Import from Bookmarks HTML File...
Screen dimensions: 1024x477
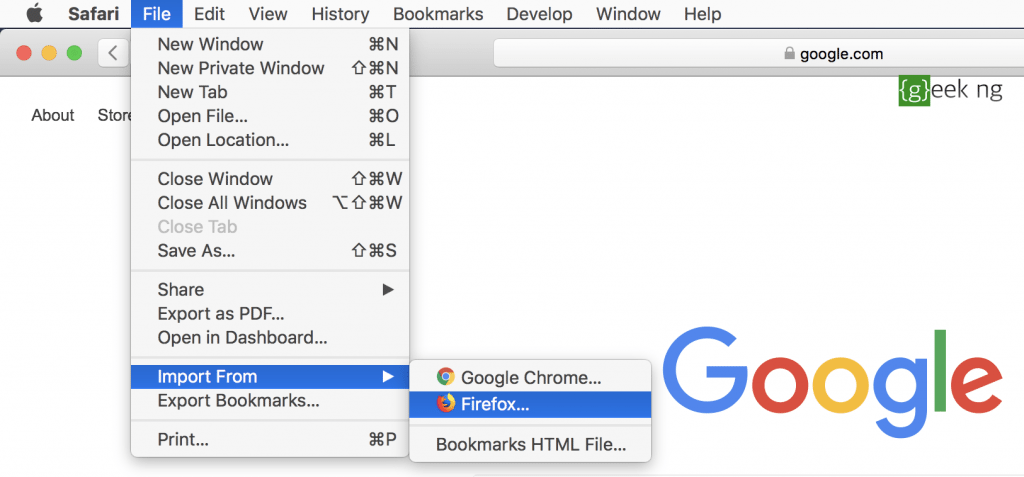(x=530, y=445)
